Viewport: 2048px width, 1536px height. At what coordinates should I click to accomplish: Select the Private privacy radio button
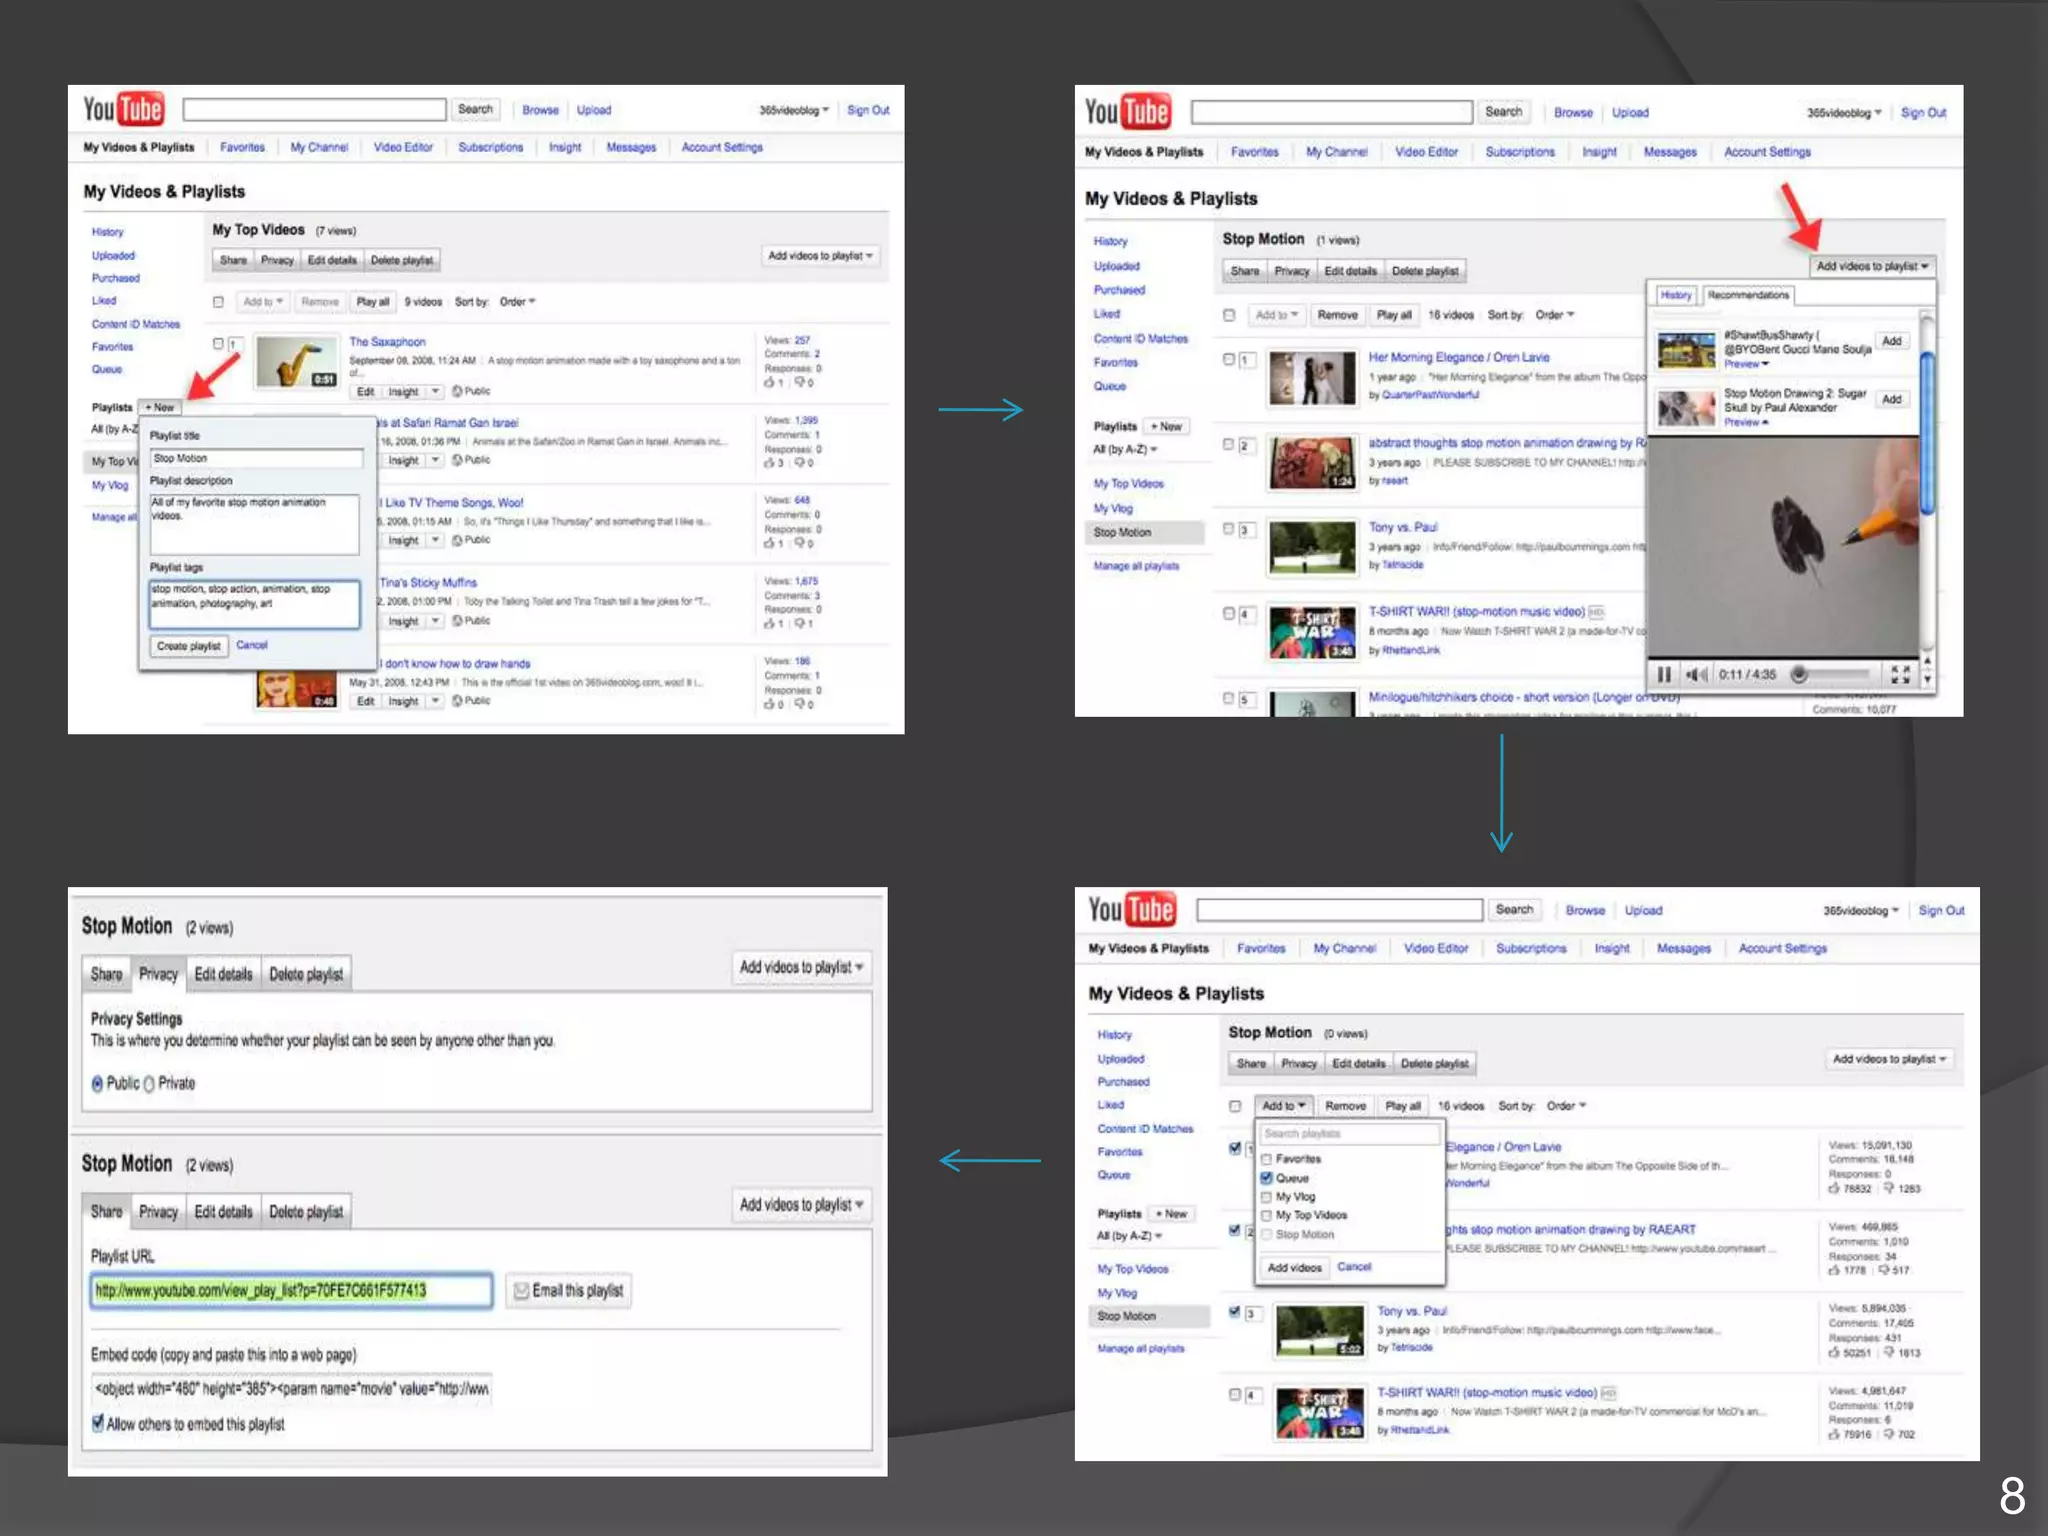pyautogui.click(x=149, y=1084)
